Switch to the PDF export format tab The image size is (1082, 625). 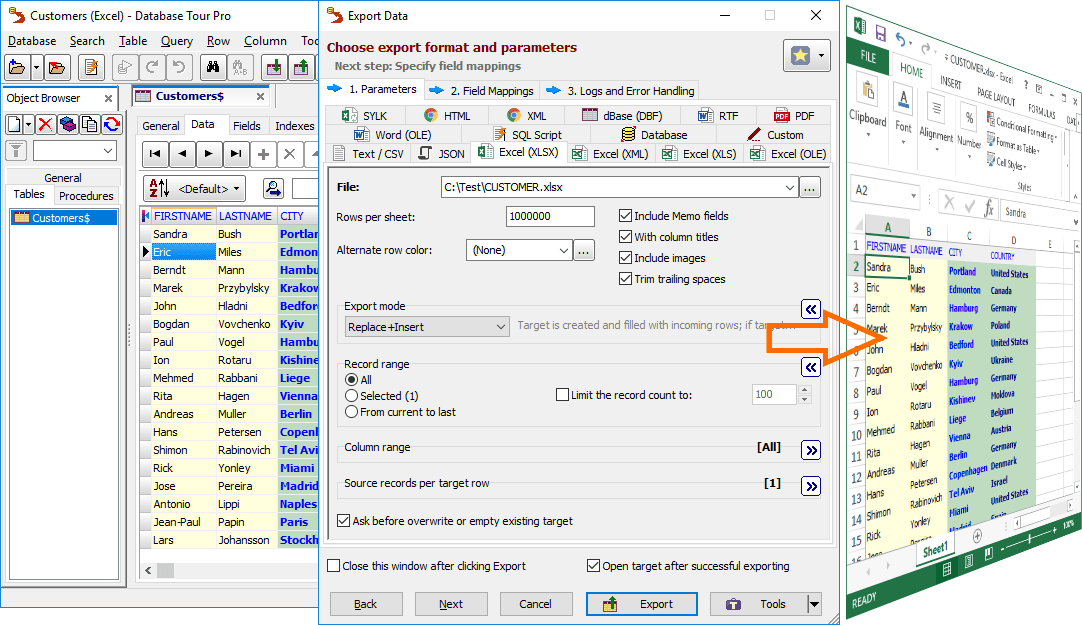click(x=793, y=116)
